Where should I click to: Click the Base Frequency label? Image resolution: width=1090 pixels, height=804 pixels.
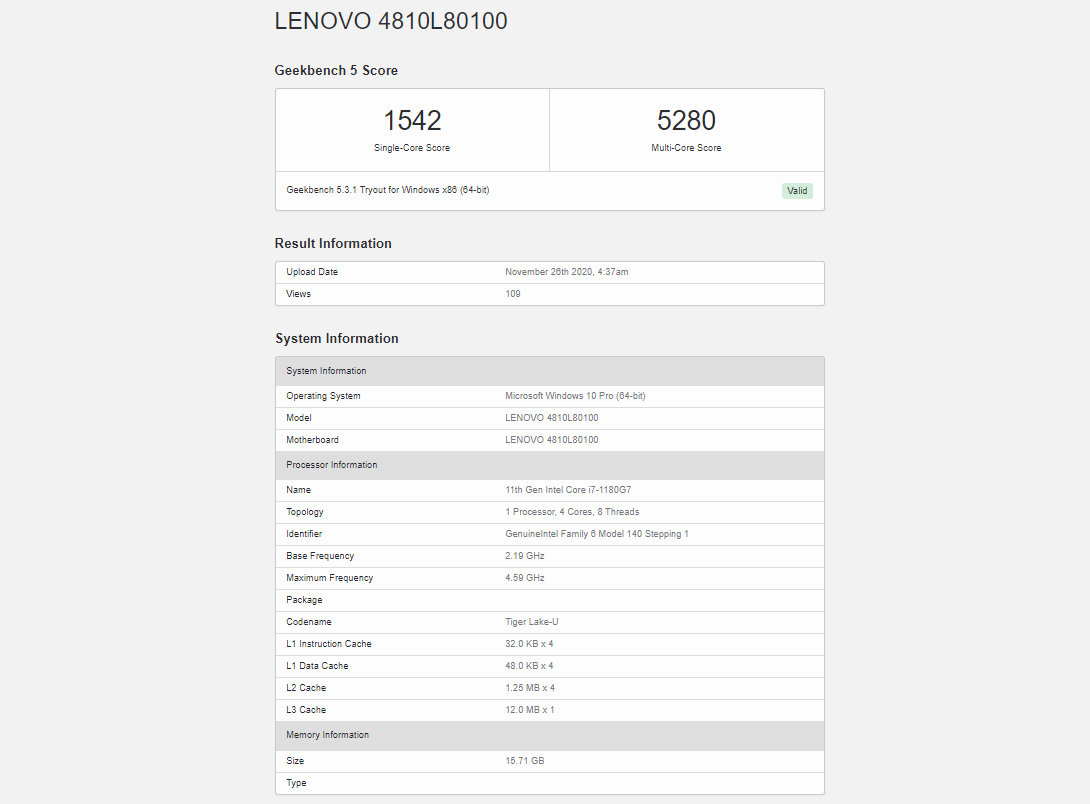320,556
